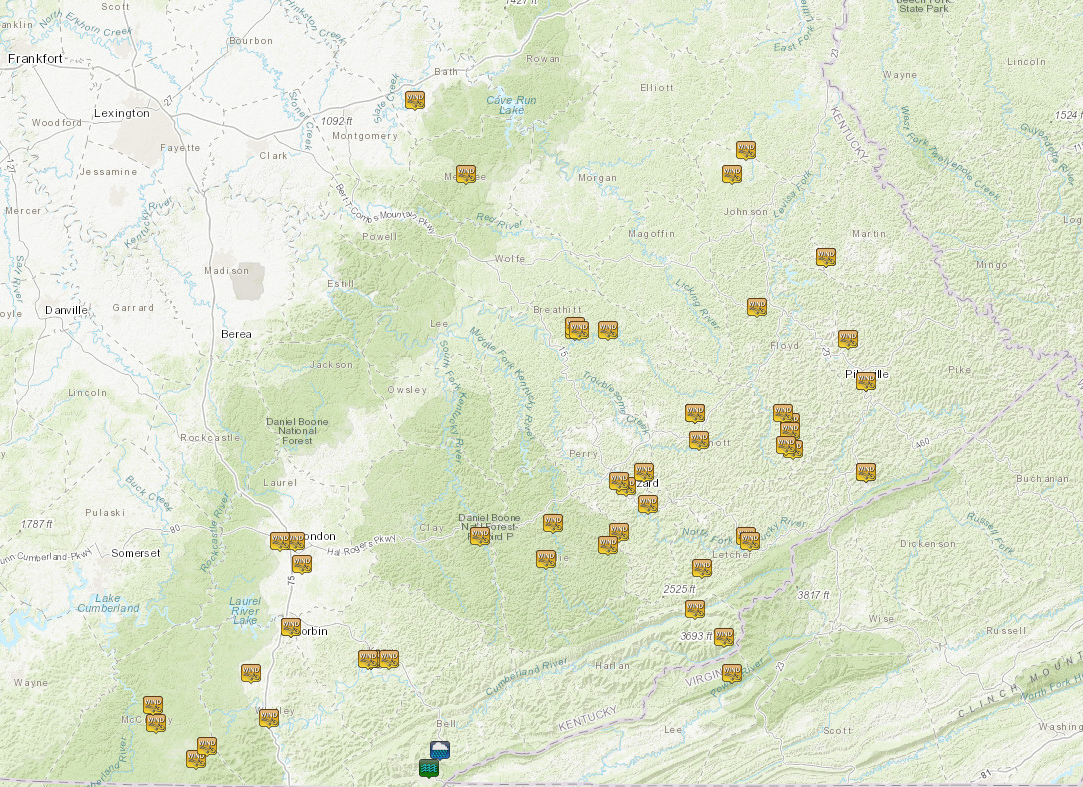Select the wind marker on I-75 south of London
This screenshot has width=1083, height=787.
click(301, 565)
